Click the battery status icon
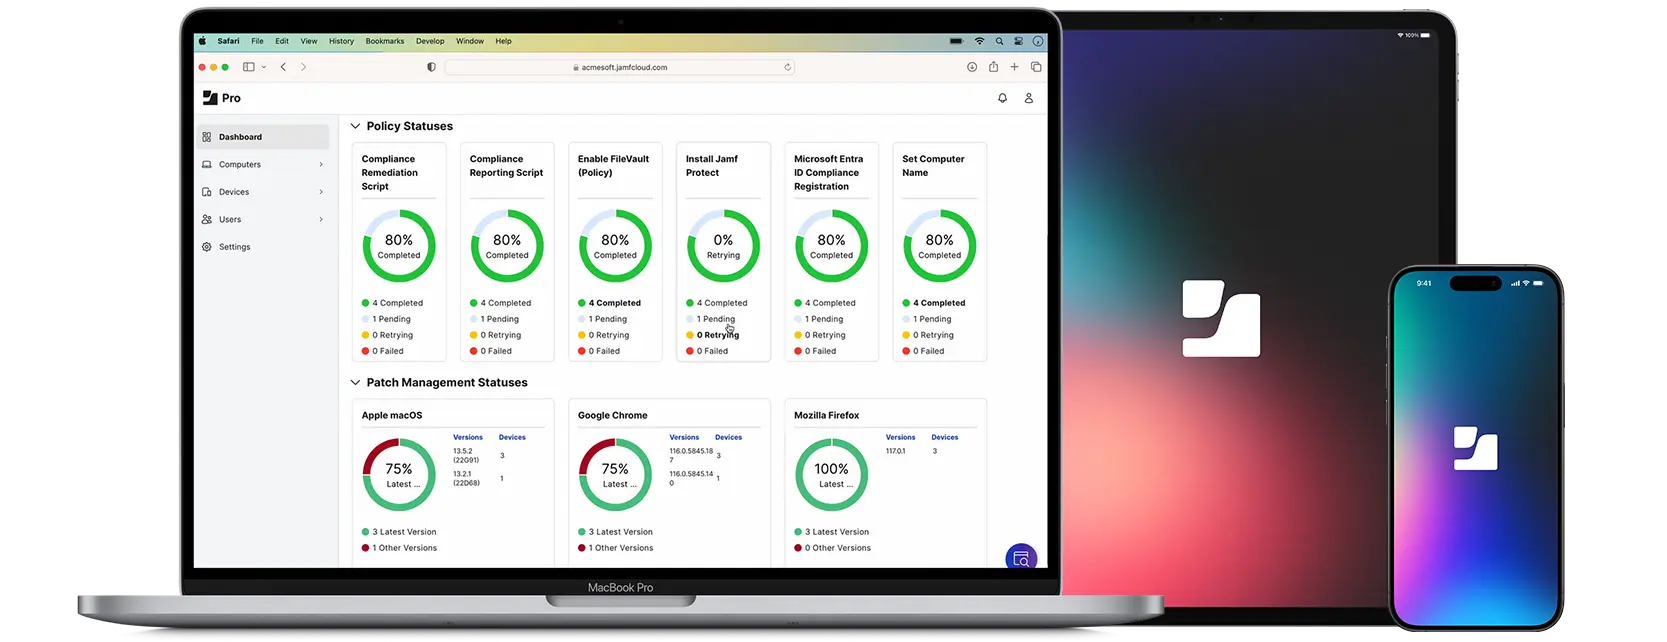 click(x=956, y=41)
